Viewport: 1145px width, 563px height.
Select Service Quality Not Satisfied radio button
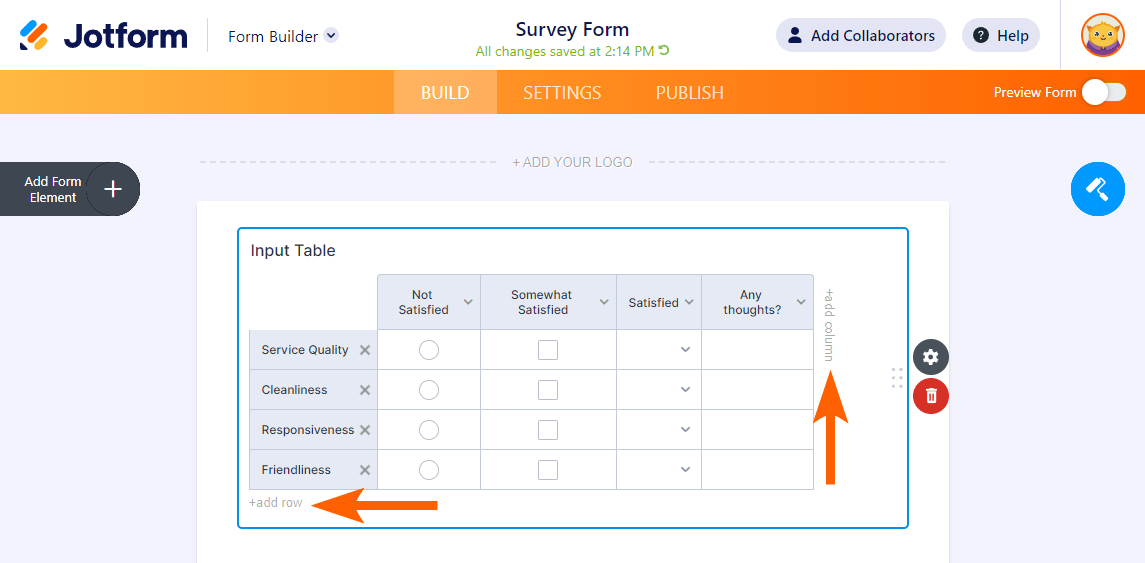tap(429, 350)
